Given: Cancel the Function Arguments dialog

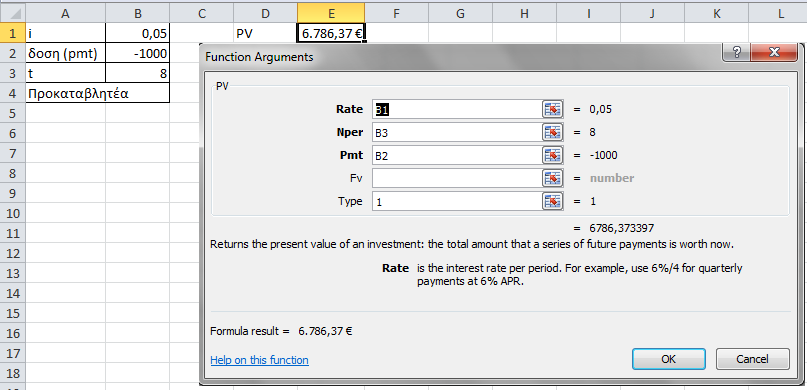Looking at the screenshot, I should 752,359.
